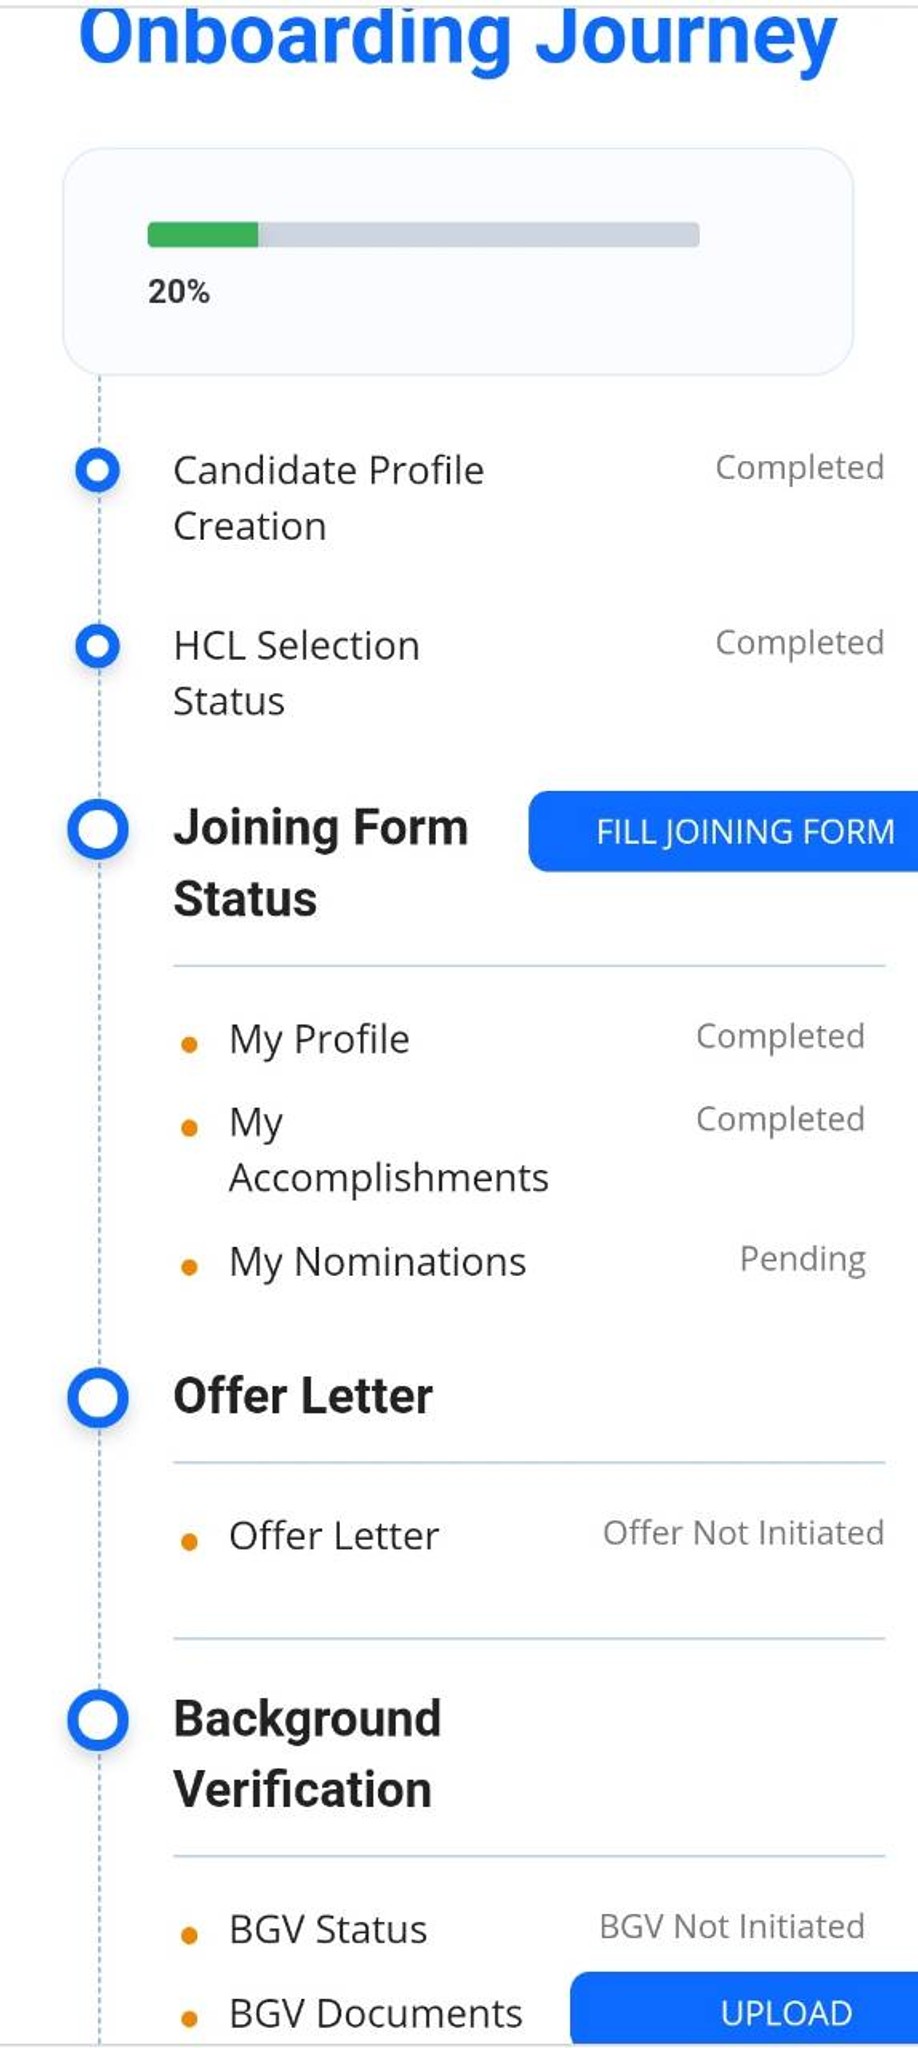Image resolution: width=918 pixels, height=2048 pixels.
Task: Click the Offer Not Initiated status text
Action: pos(743,1533)
